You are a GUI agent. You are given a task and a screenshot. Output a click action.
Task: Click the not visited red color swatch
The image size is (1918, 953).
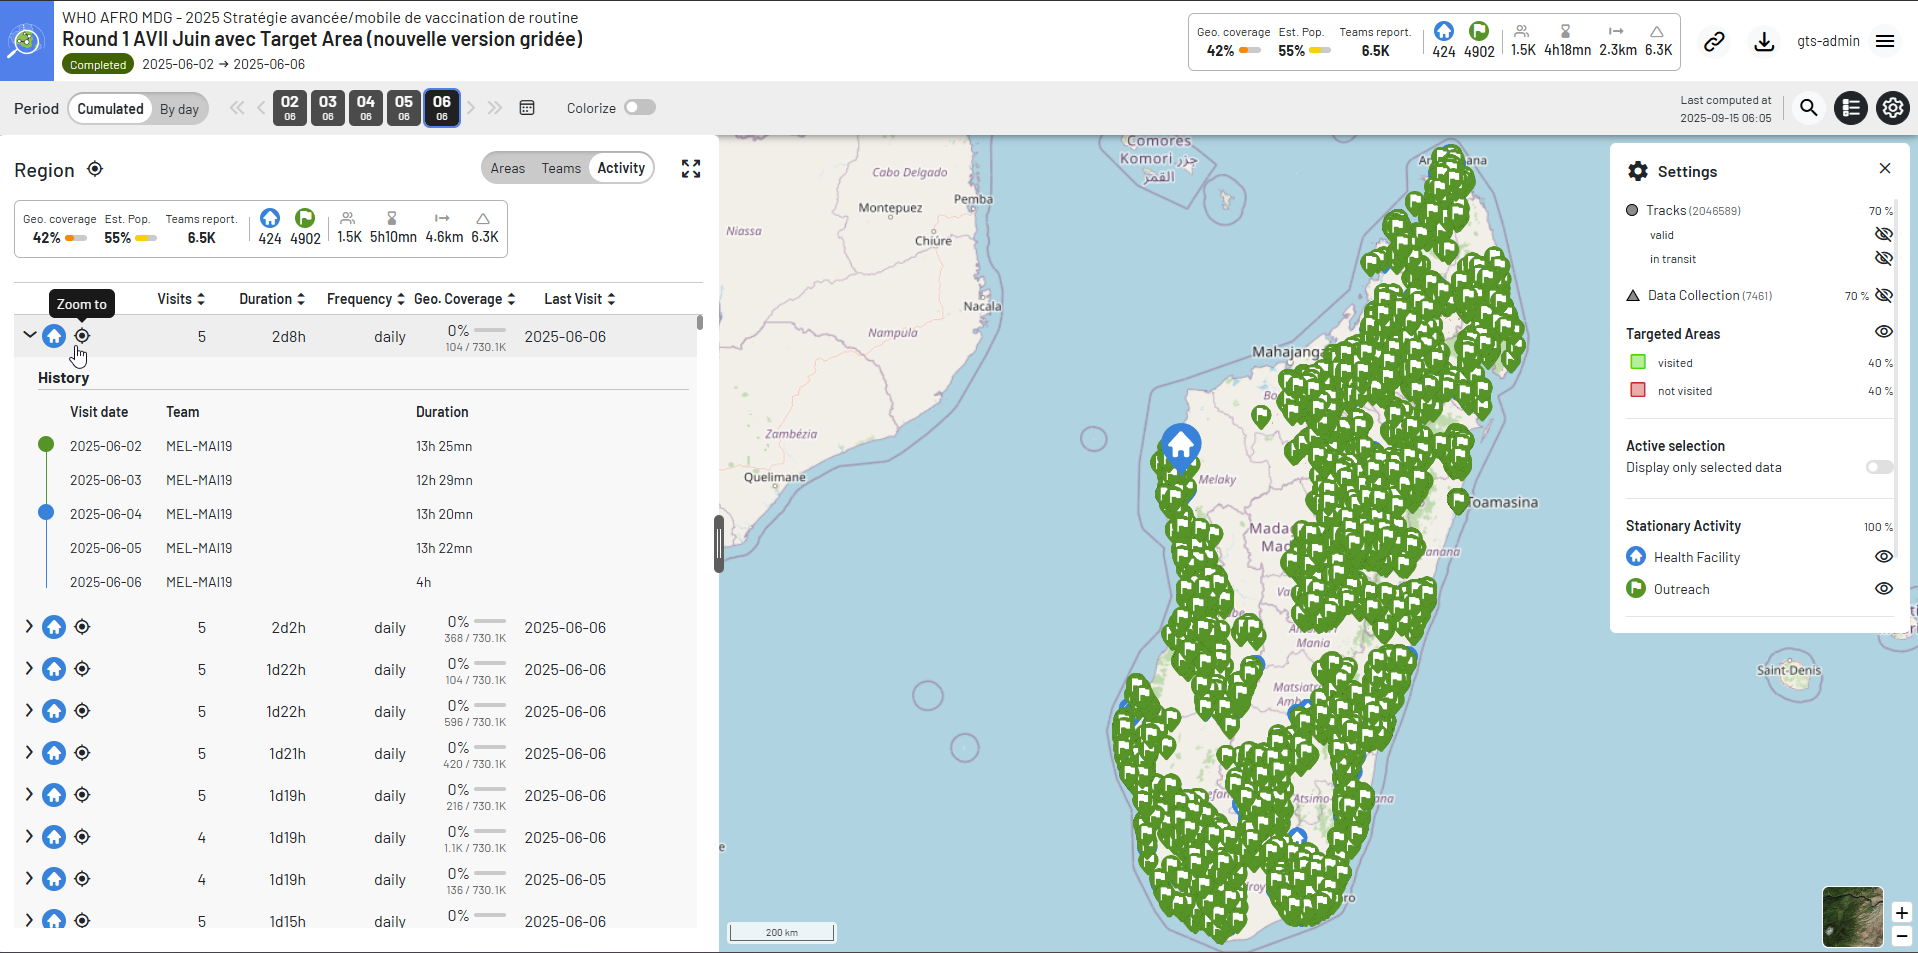[x=1638, y=390]
